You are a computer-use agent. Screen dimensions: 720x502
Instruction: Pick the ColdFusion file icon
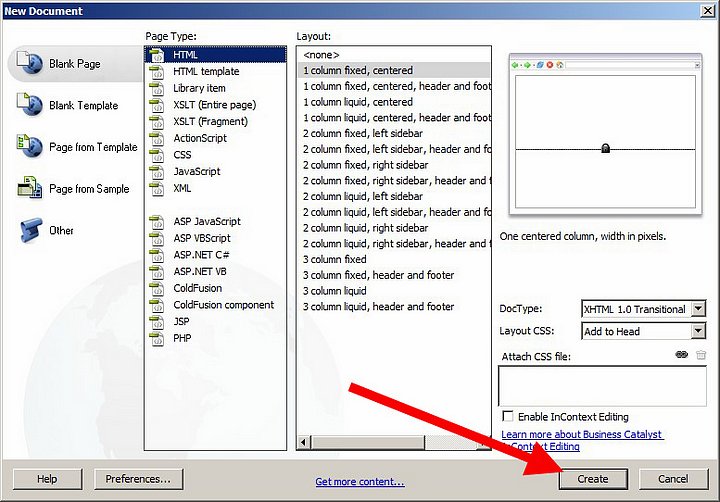click(157, 288)
